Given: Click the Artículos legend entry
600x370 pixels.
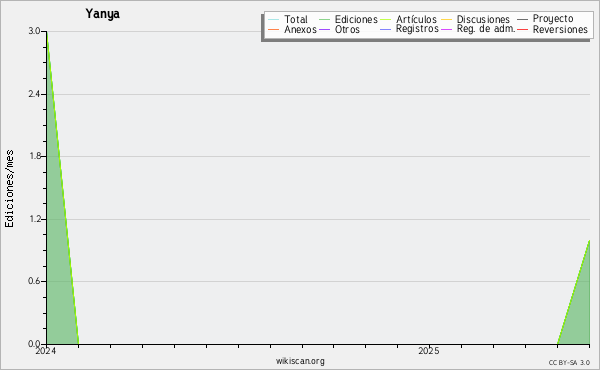Looking at the screenshot, I should point(408,19).
